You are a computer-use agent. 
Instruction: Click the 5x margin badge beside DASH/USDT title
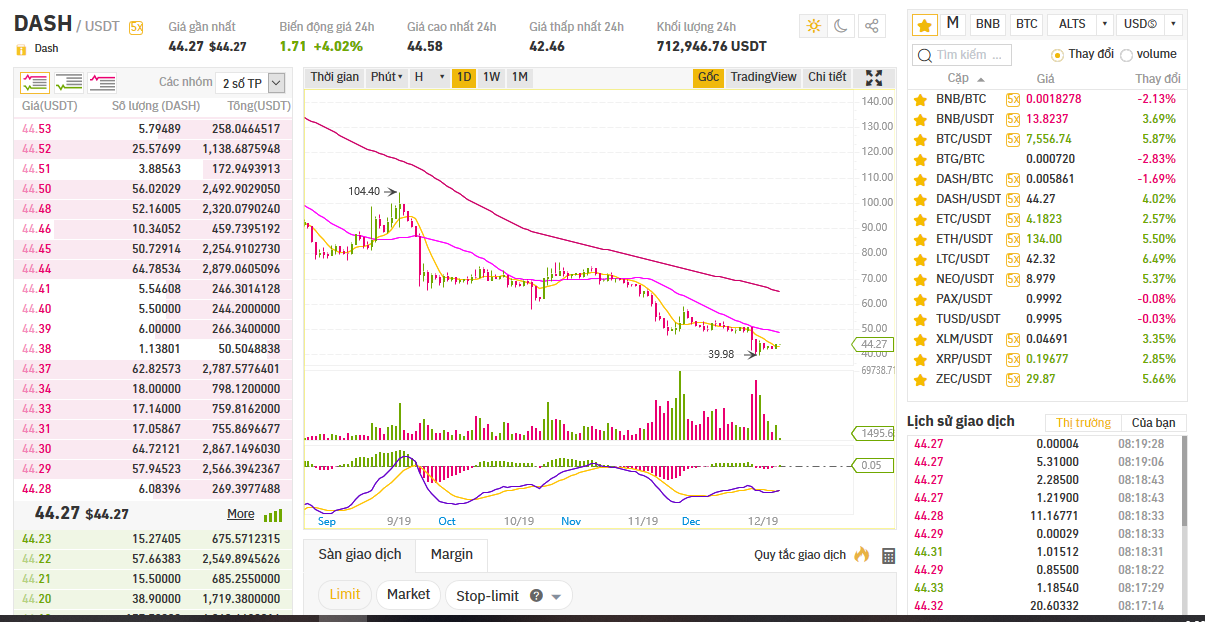pos(137,28)
